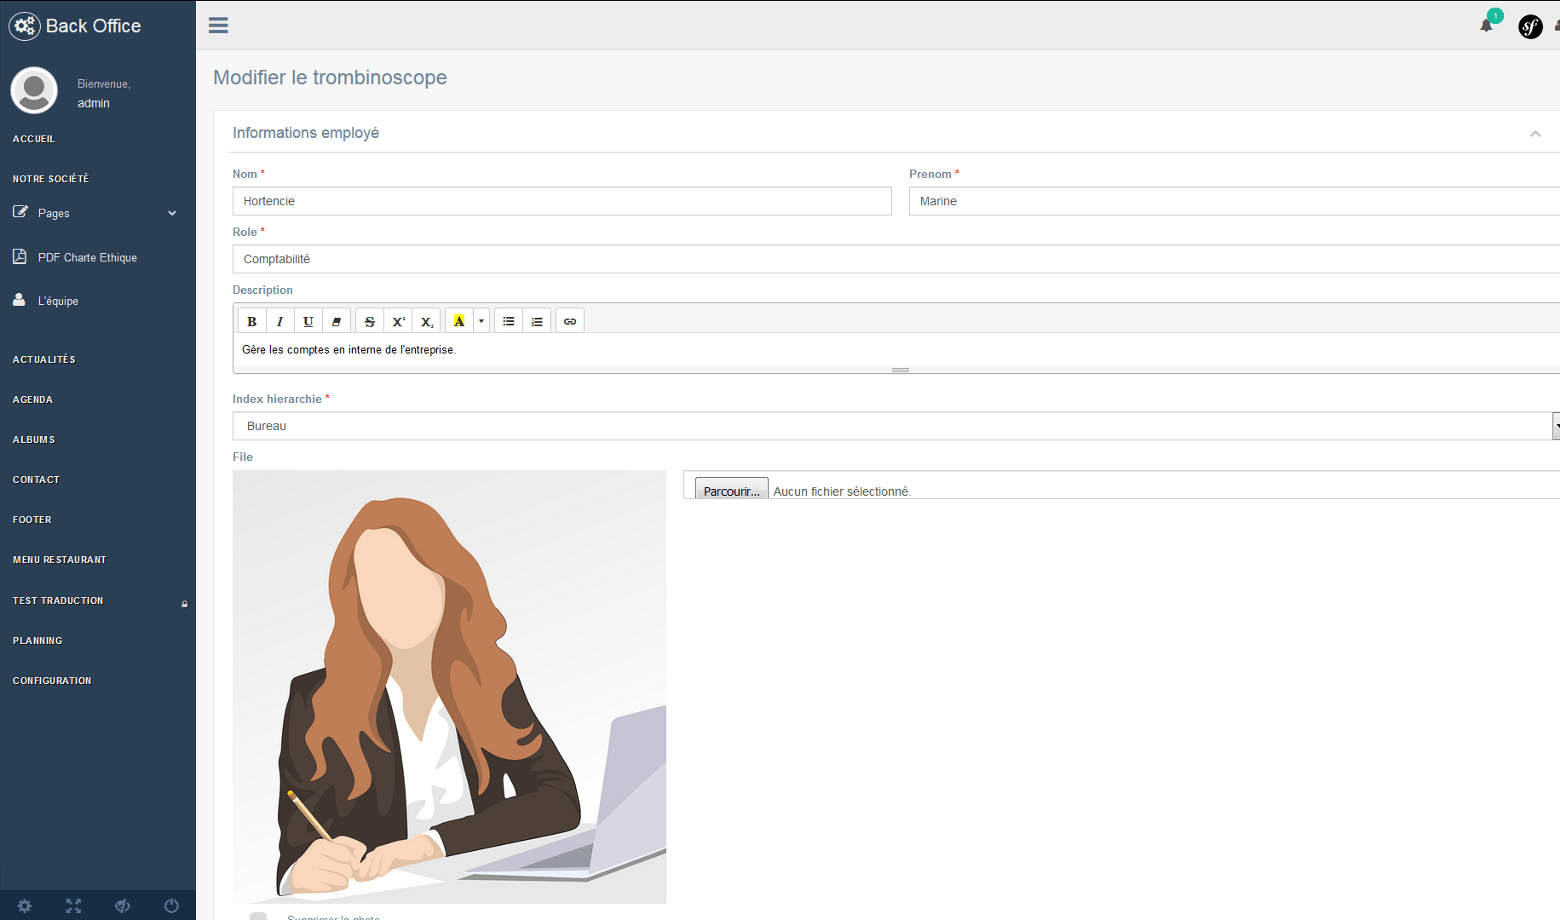Open the notifications bell
The height and width of the screenshot is (920, 1560).
[1487, 25]
